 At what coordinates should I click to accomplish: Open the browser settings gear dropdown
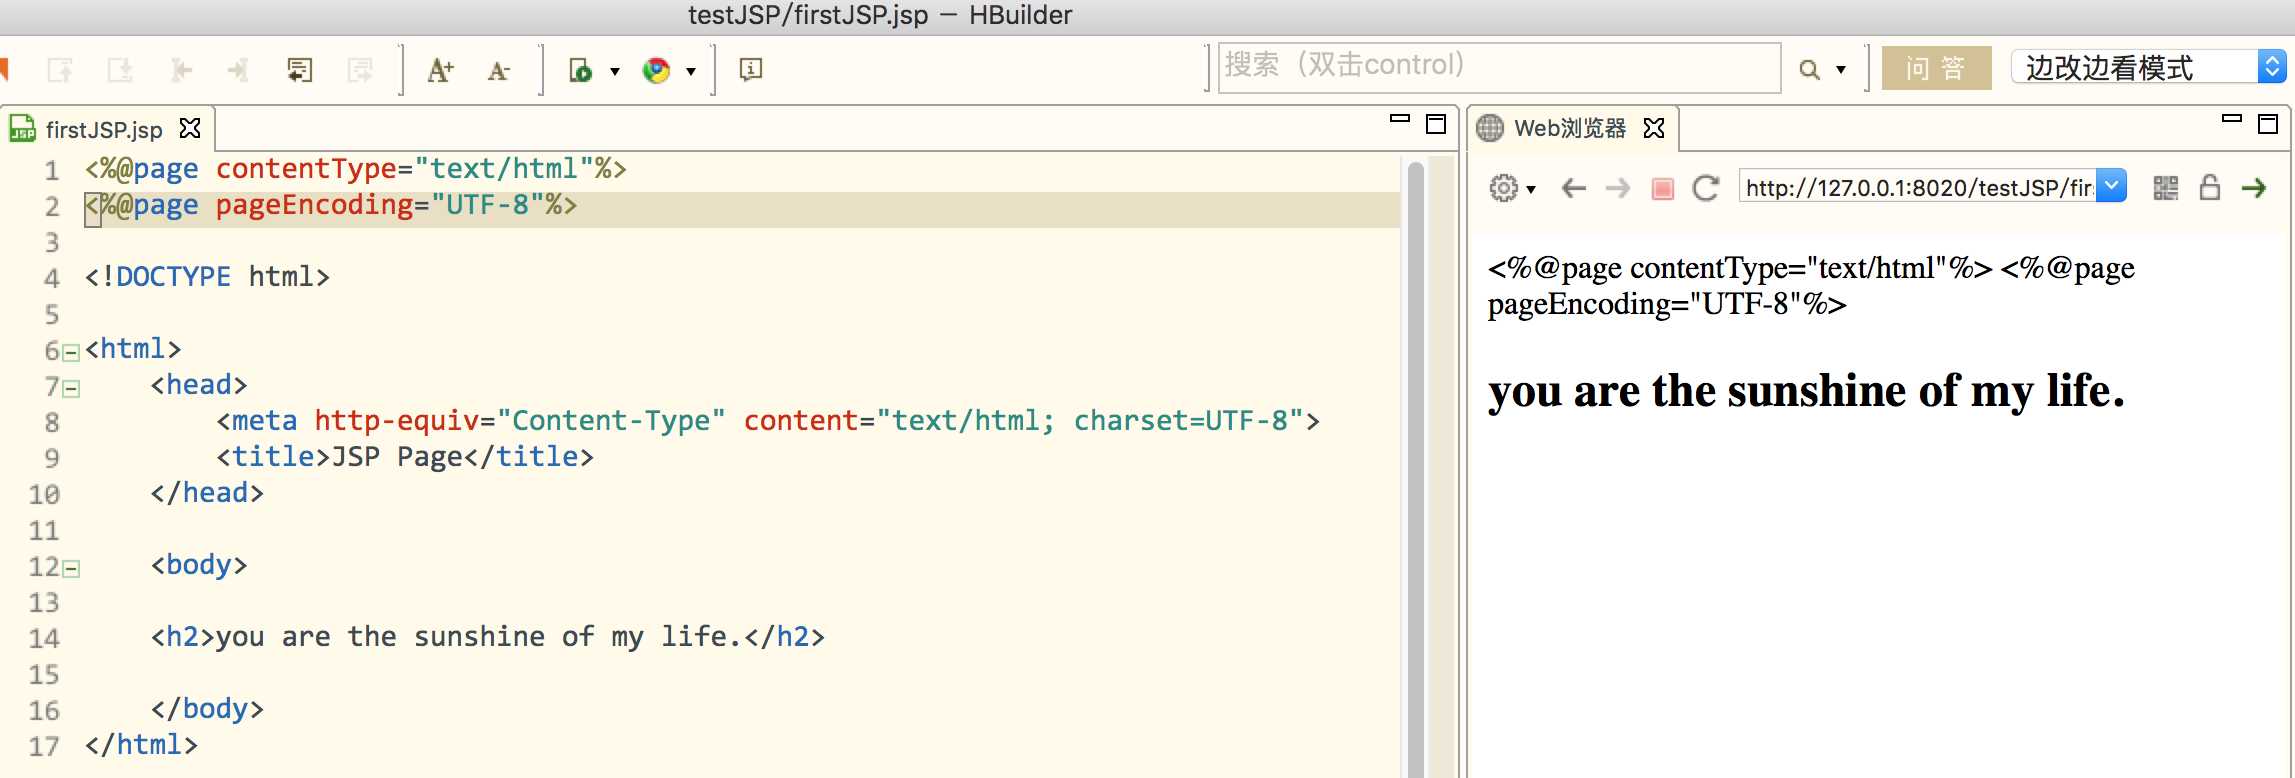click(1510, 188)
